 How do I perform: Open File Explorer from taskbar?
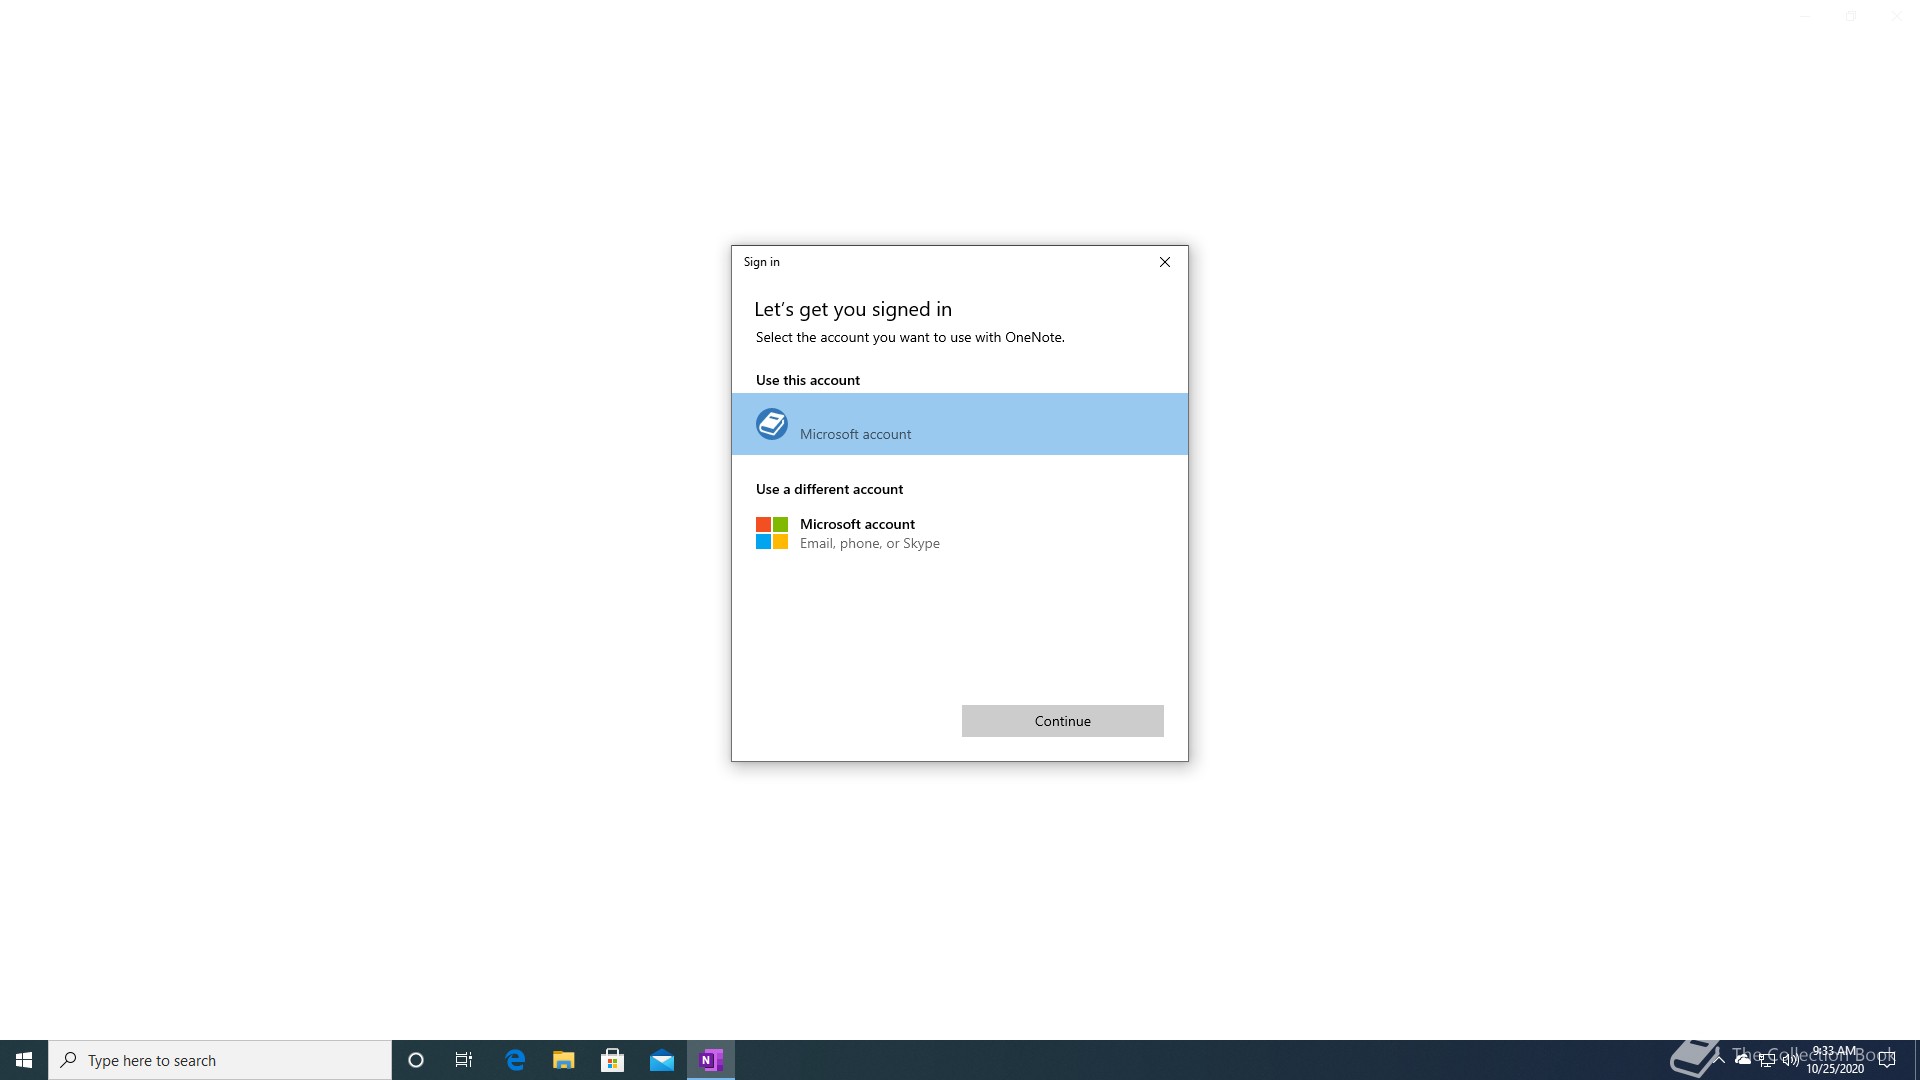coord(564,1060)
